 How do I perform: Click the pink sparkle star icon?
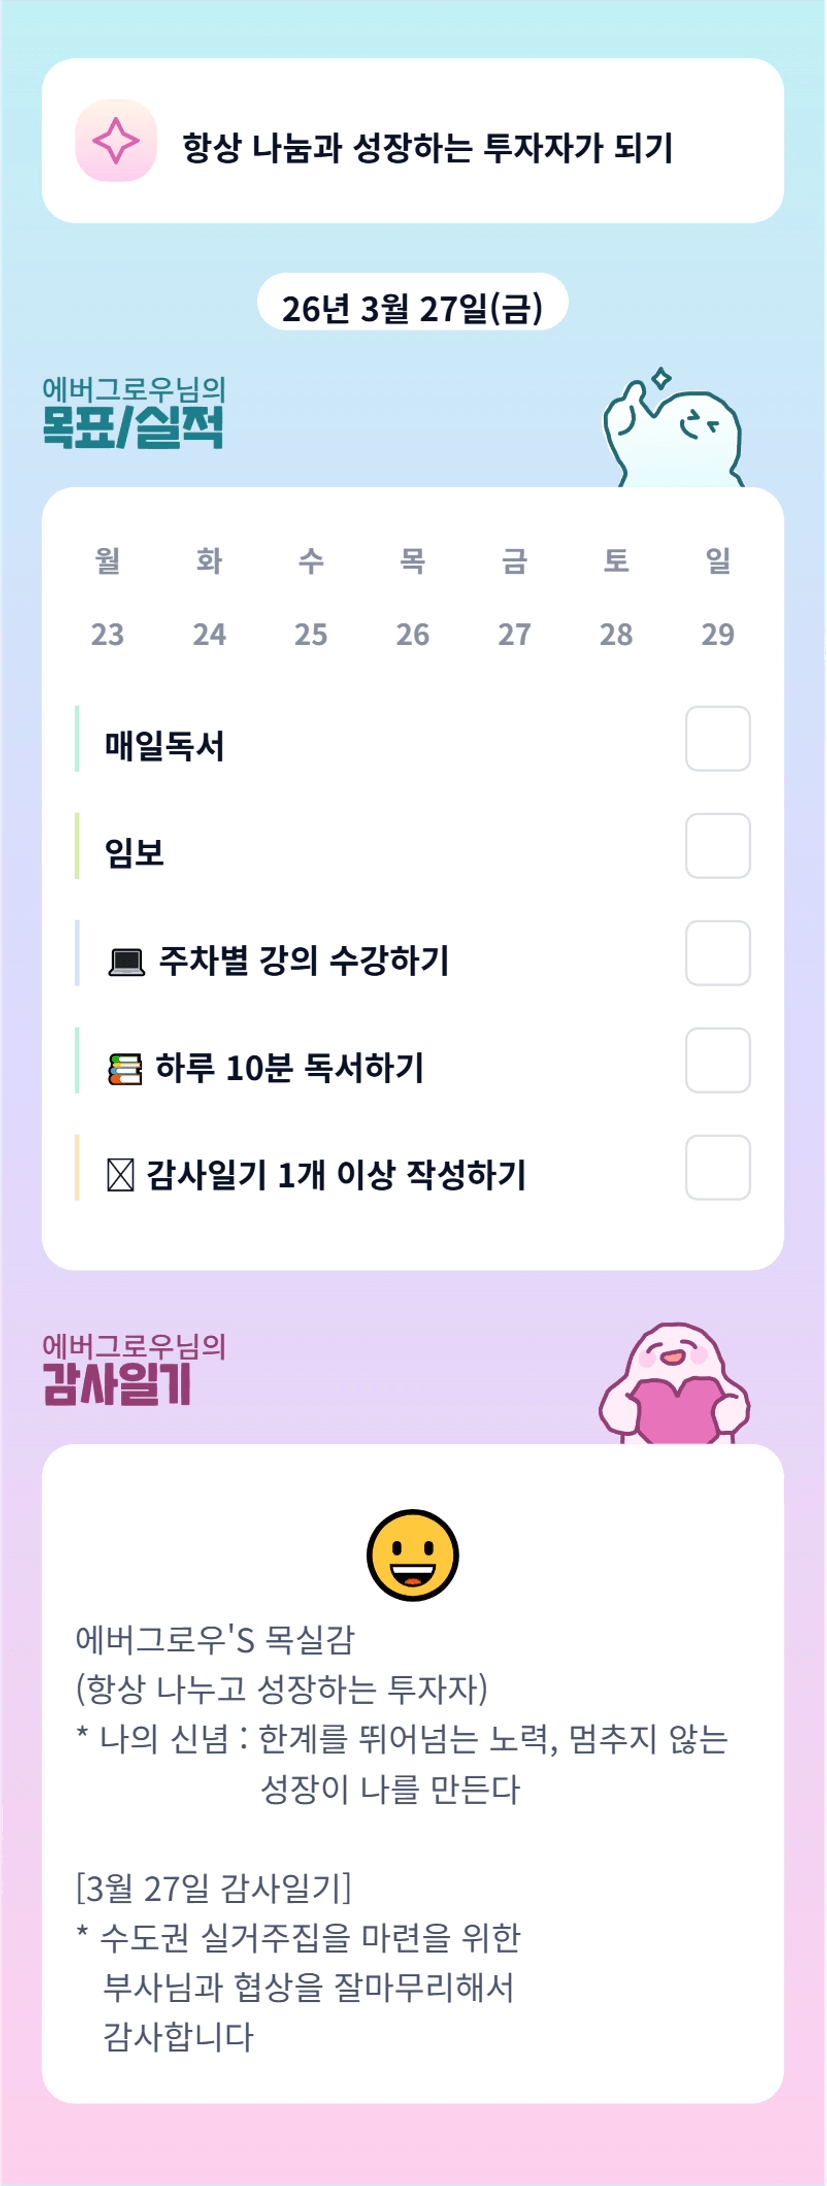coord(116,141)
